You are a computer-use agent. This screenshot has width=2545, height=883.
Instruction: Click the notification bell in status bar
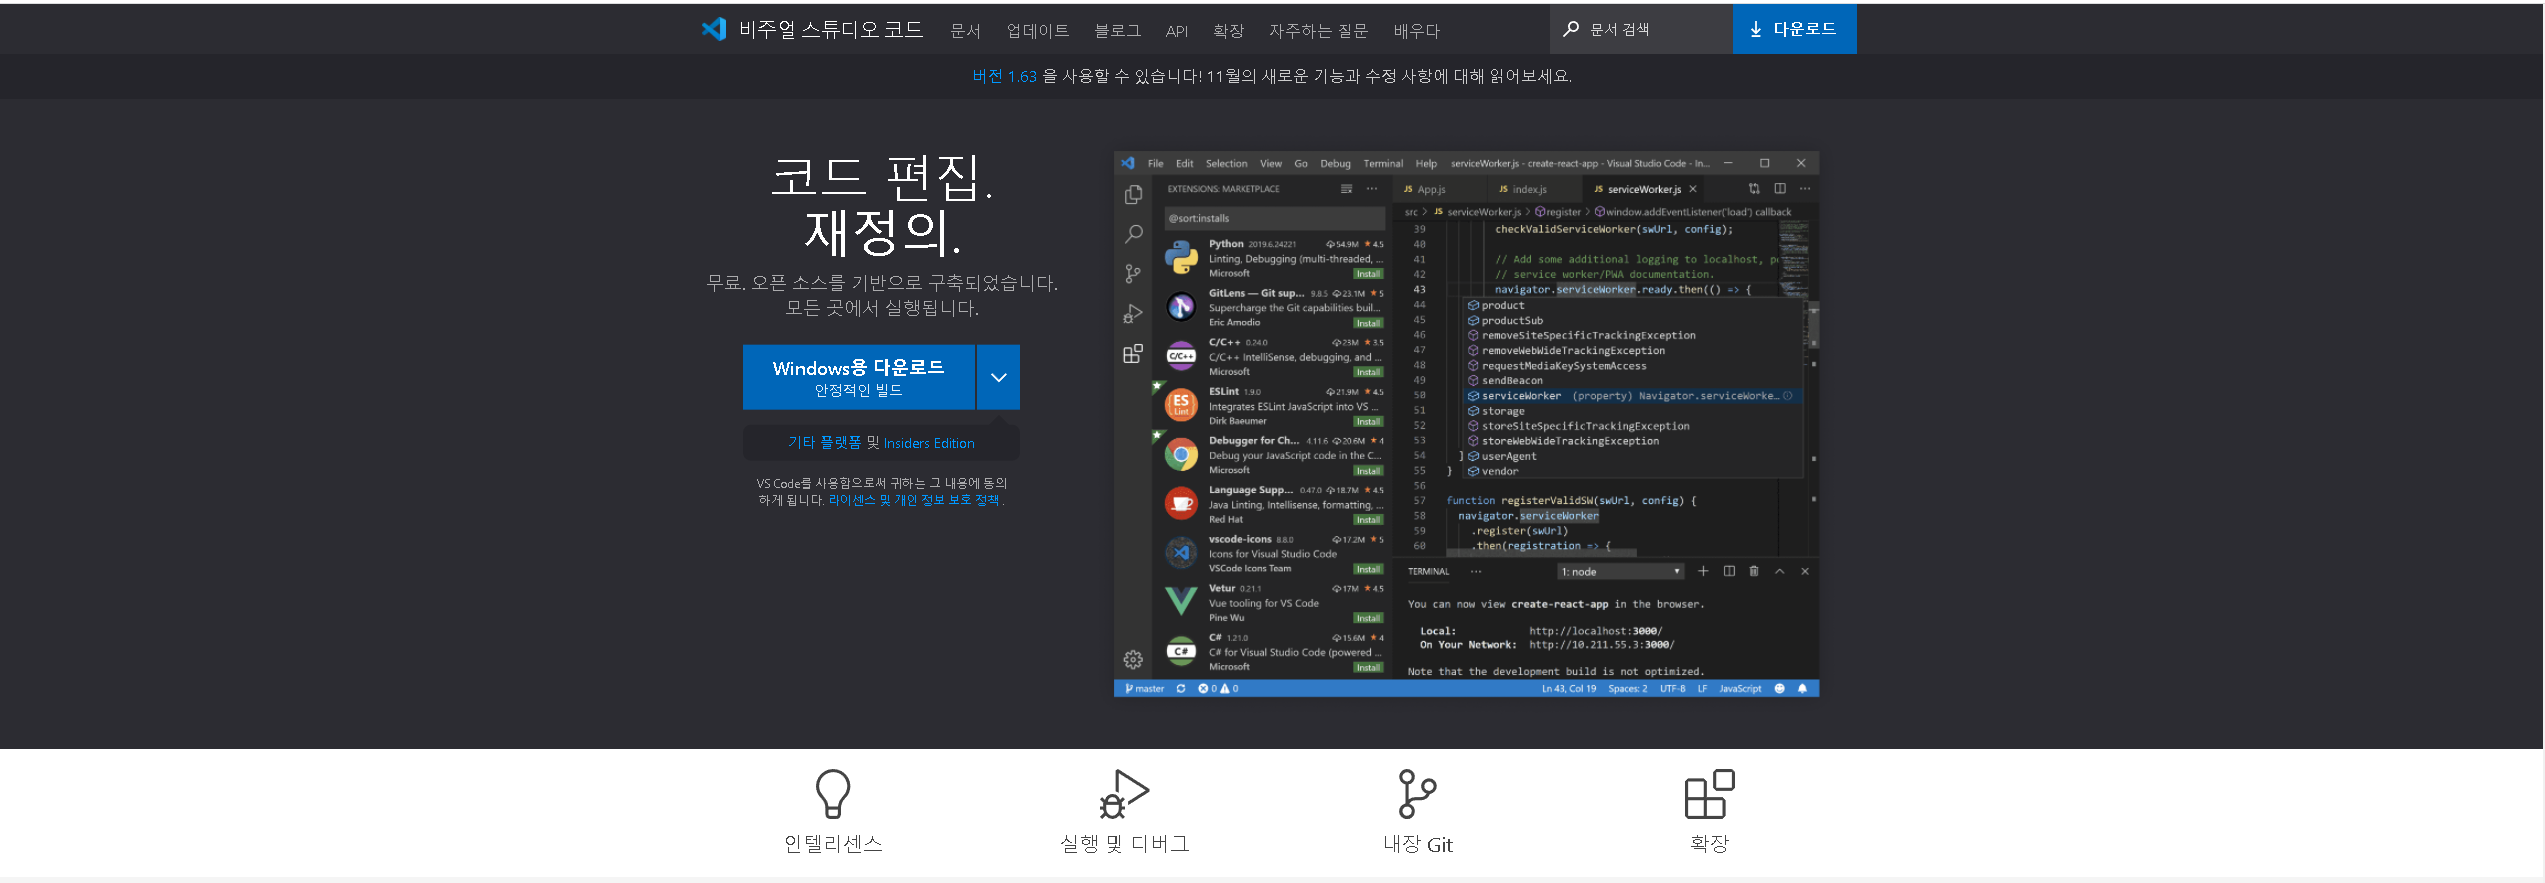click(x=1802, y=689)
